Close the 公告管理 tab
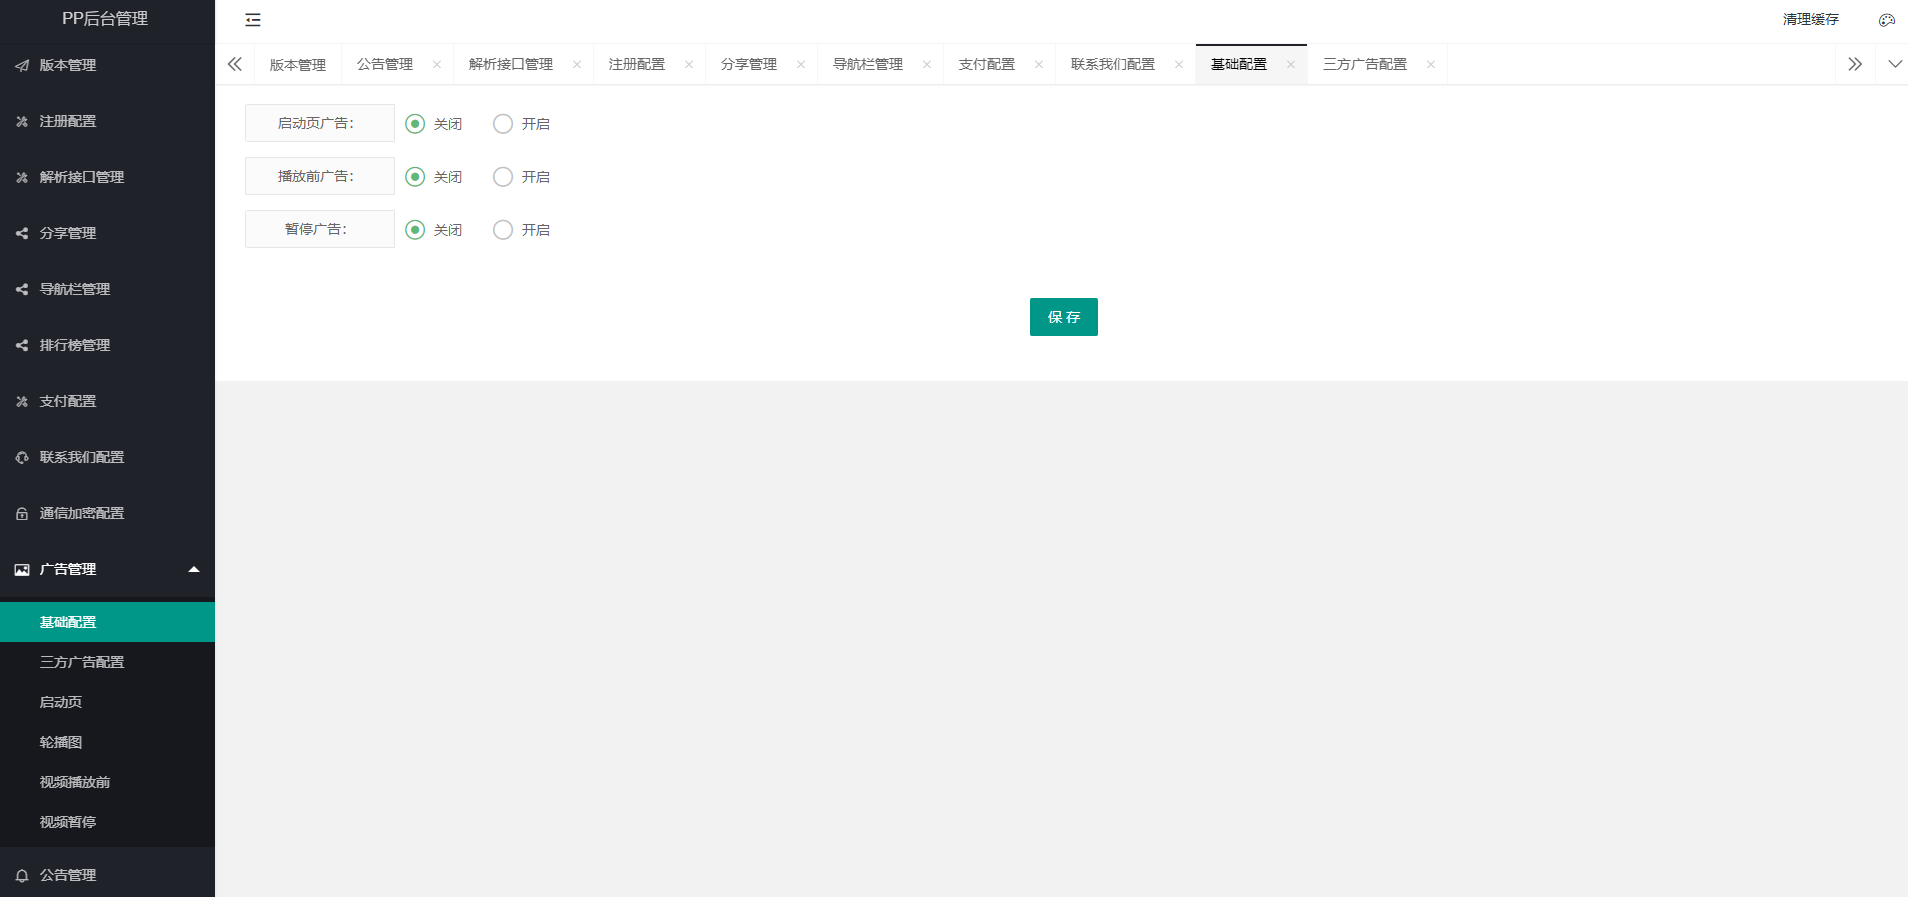1908x897 pixels. [x=437, y=64]
